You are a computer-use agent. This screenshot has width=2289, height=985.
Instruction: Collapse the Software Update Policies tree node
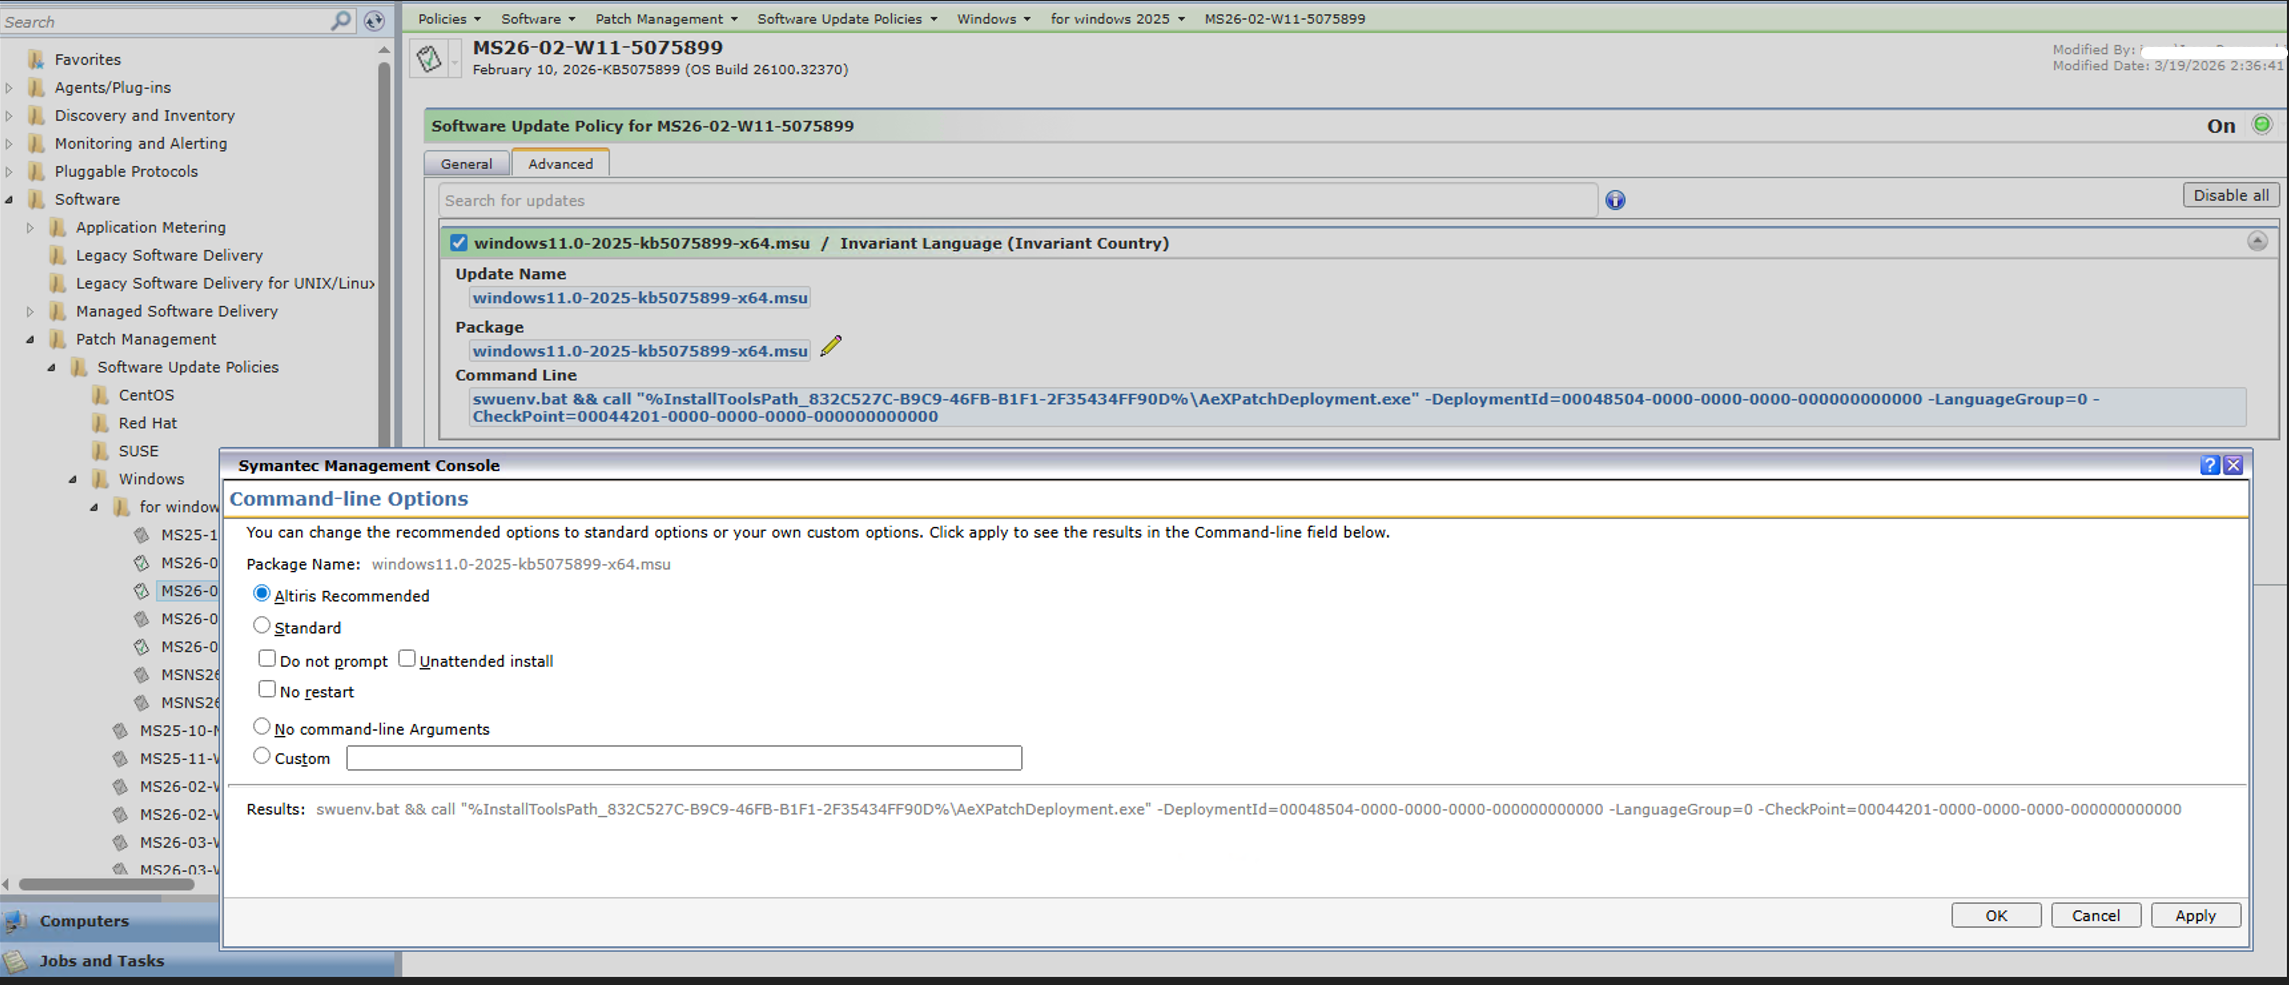[52, 367]
